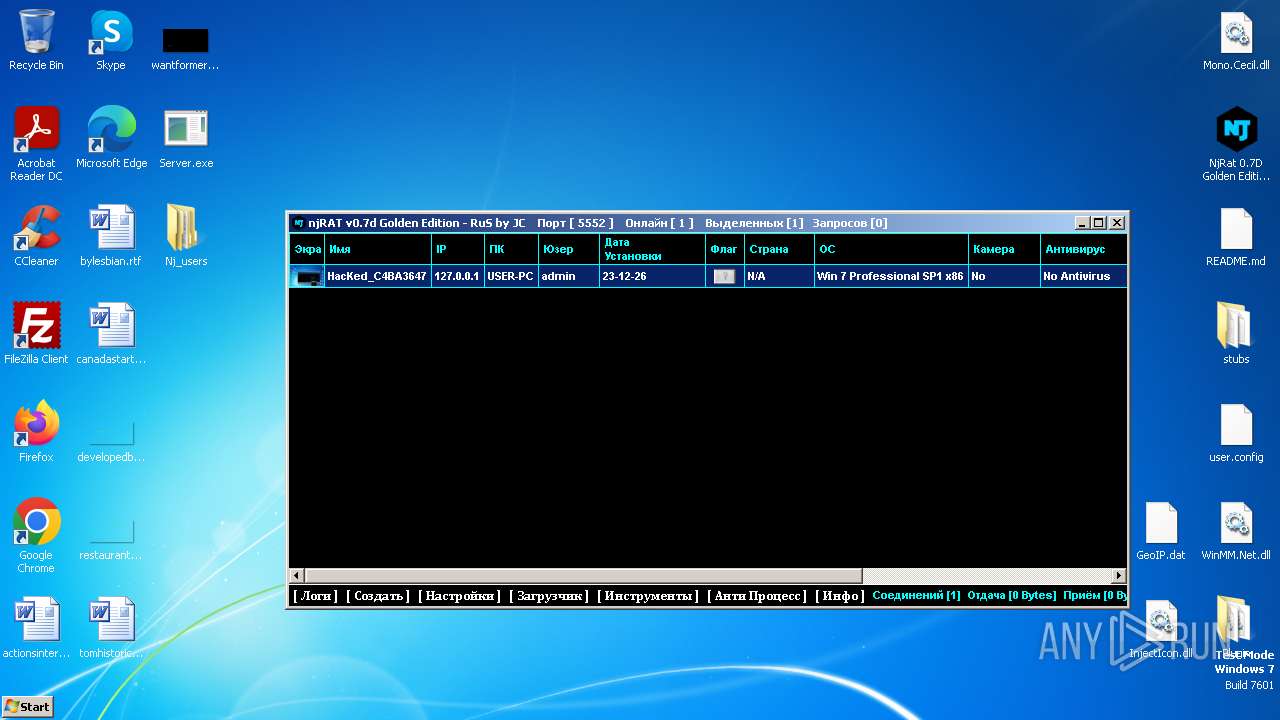Click the admin user cell
This screenshot has width=1280, height=720.
point(569,276)
